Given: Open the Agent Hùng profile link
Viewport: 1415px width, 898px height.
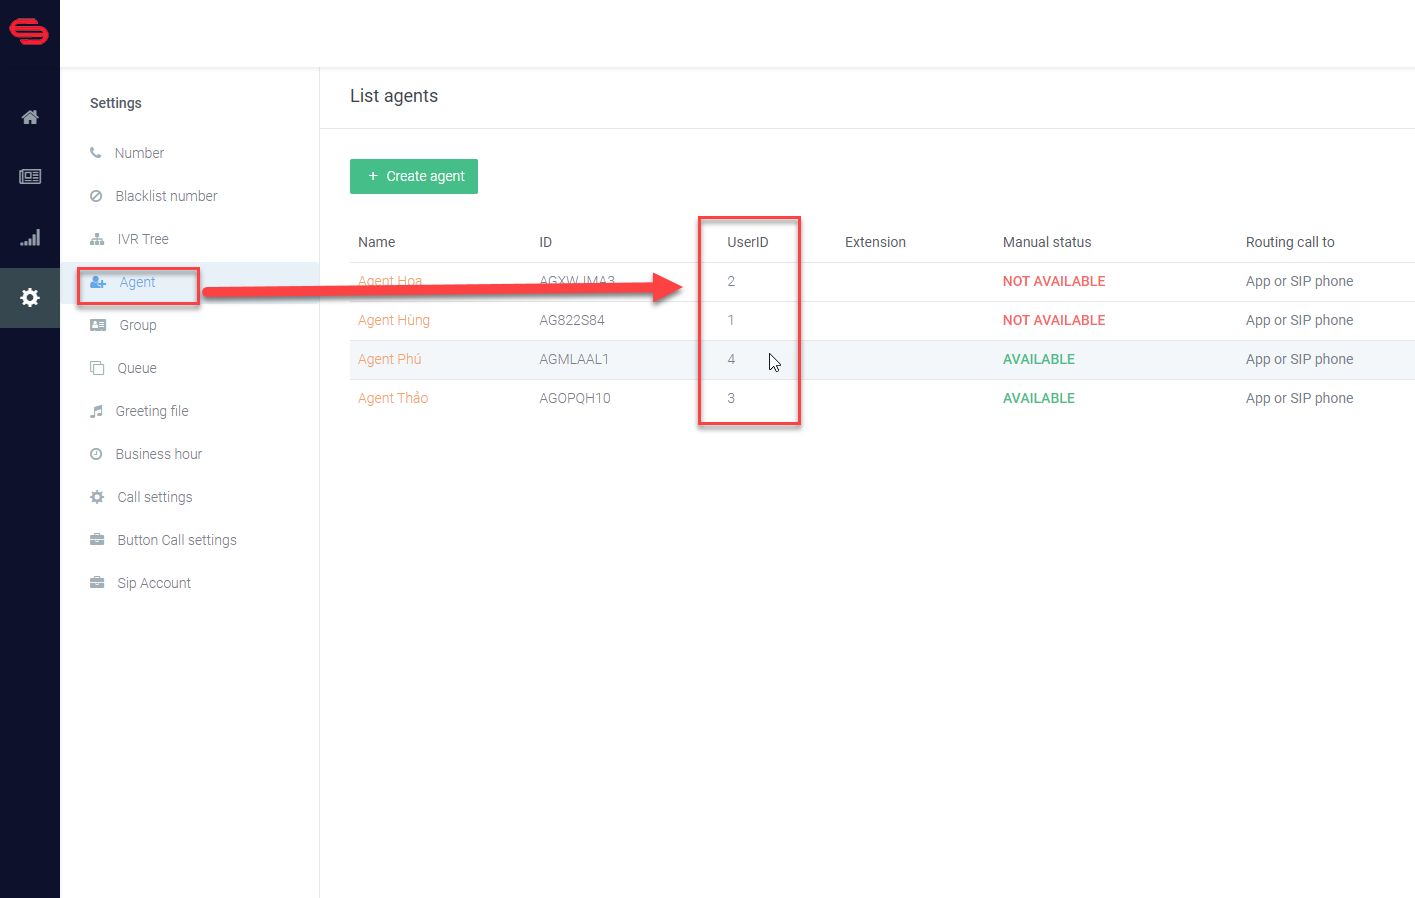Looking at the screenshot, I should click(393, 320).
